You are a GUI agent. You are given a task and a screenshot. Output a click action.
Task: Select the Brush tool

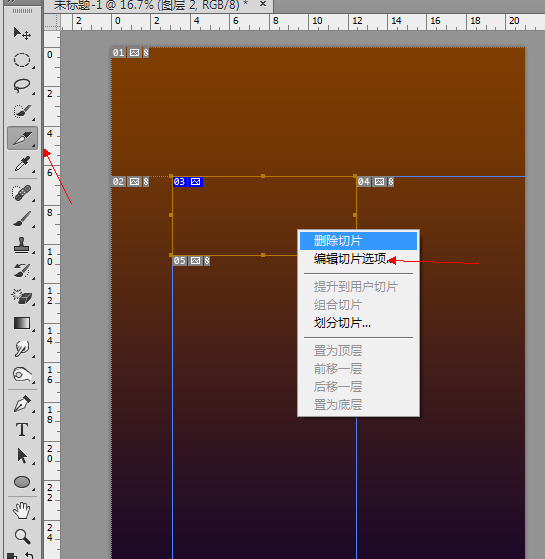point(22,219)
